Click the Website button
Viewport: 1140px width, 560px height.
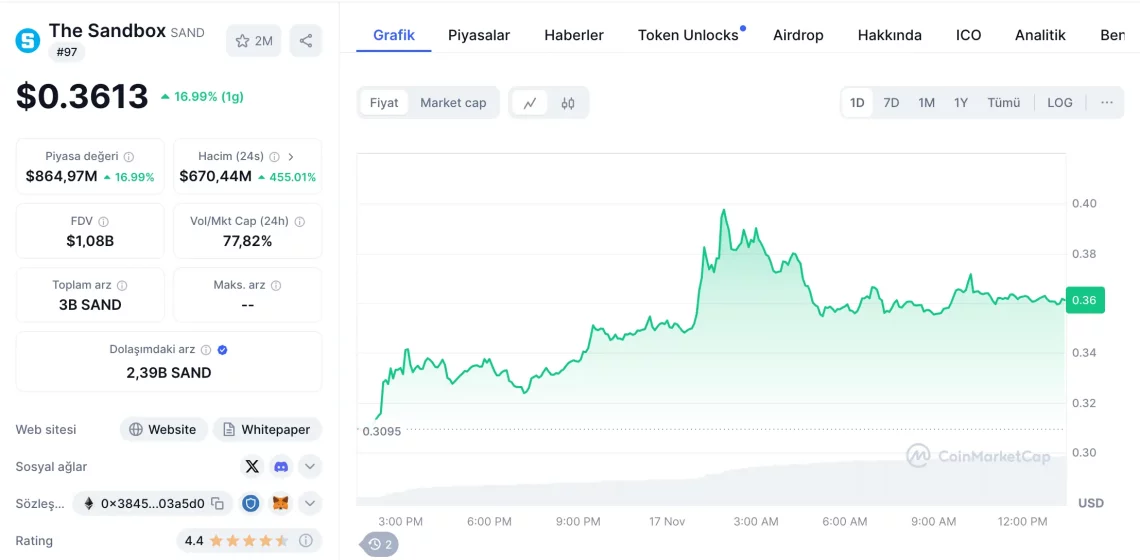tap(163, 429)
